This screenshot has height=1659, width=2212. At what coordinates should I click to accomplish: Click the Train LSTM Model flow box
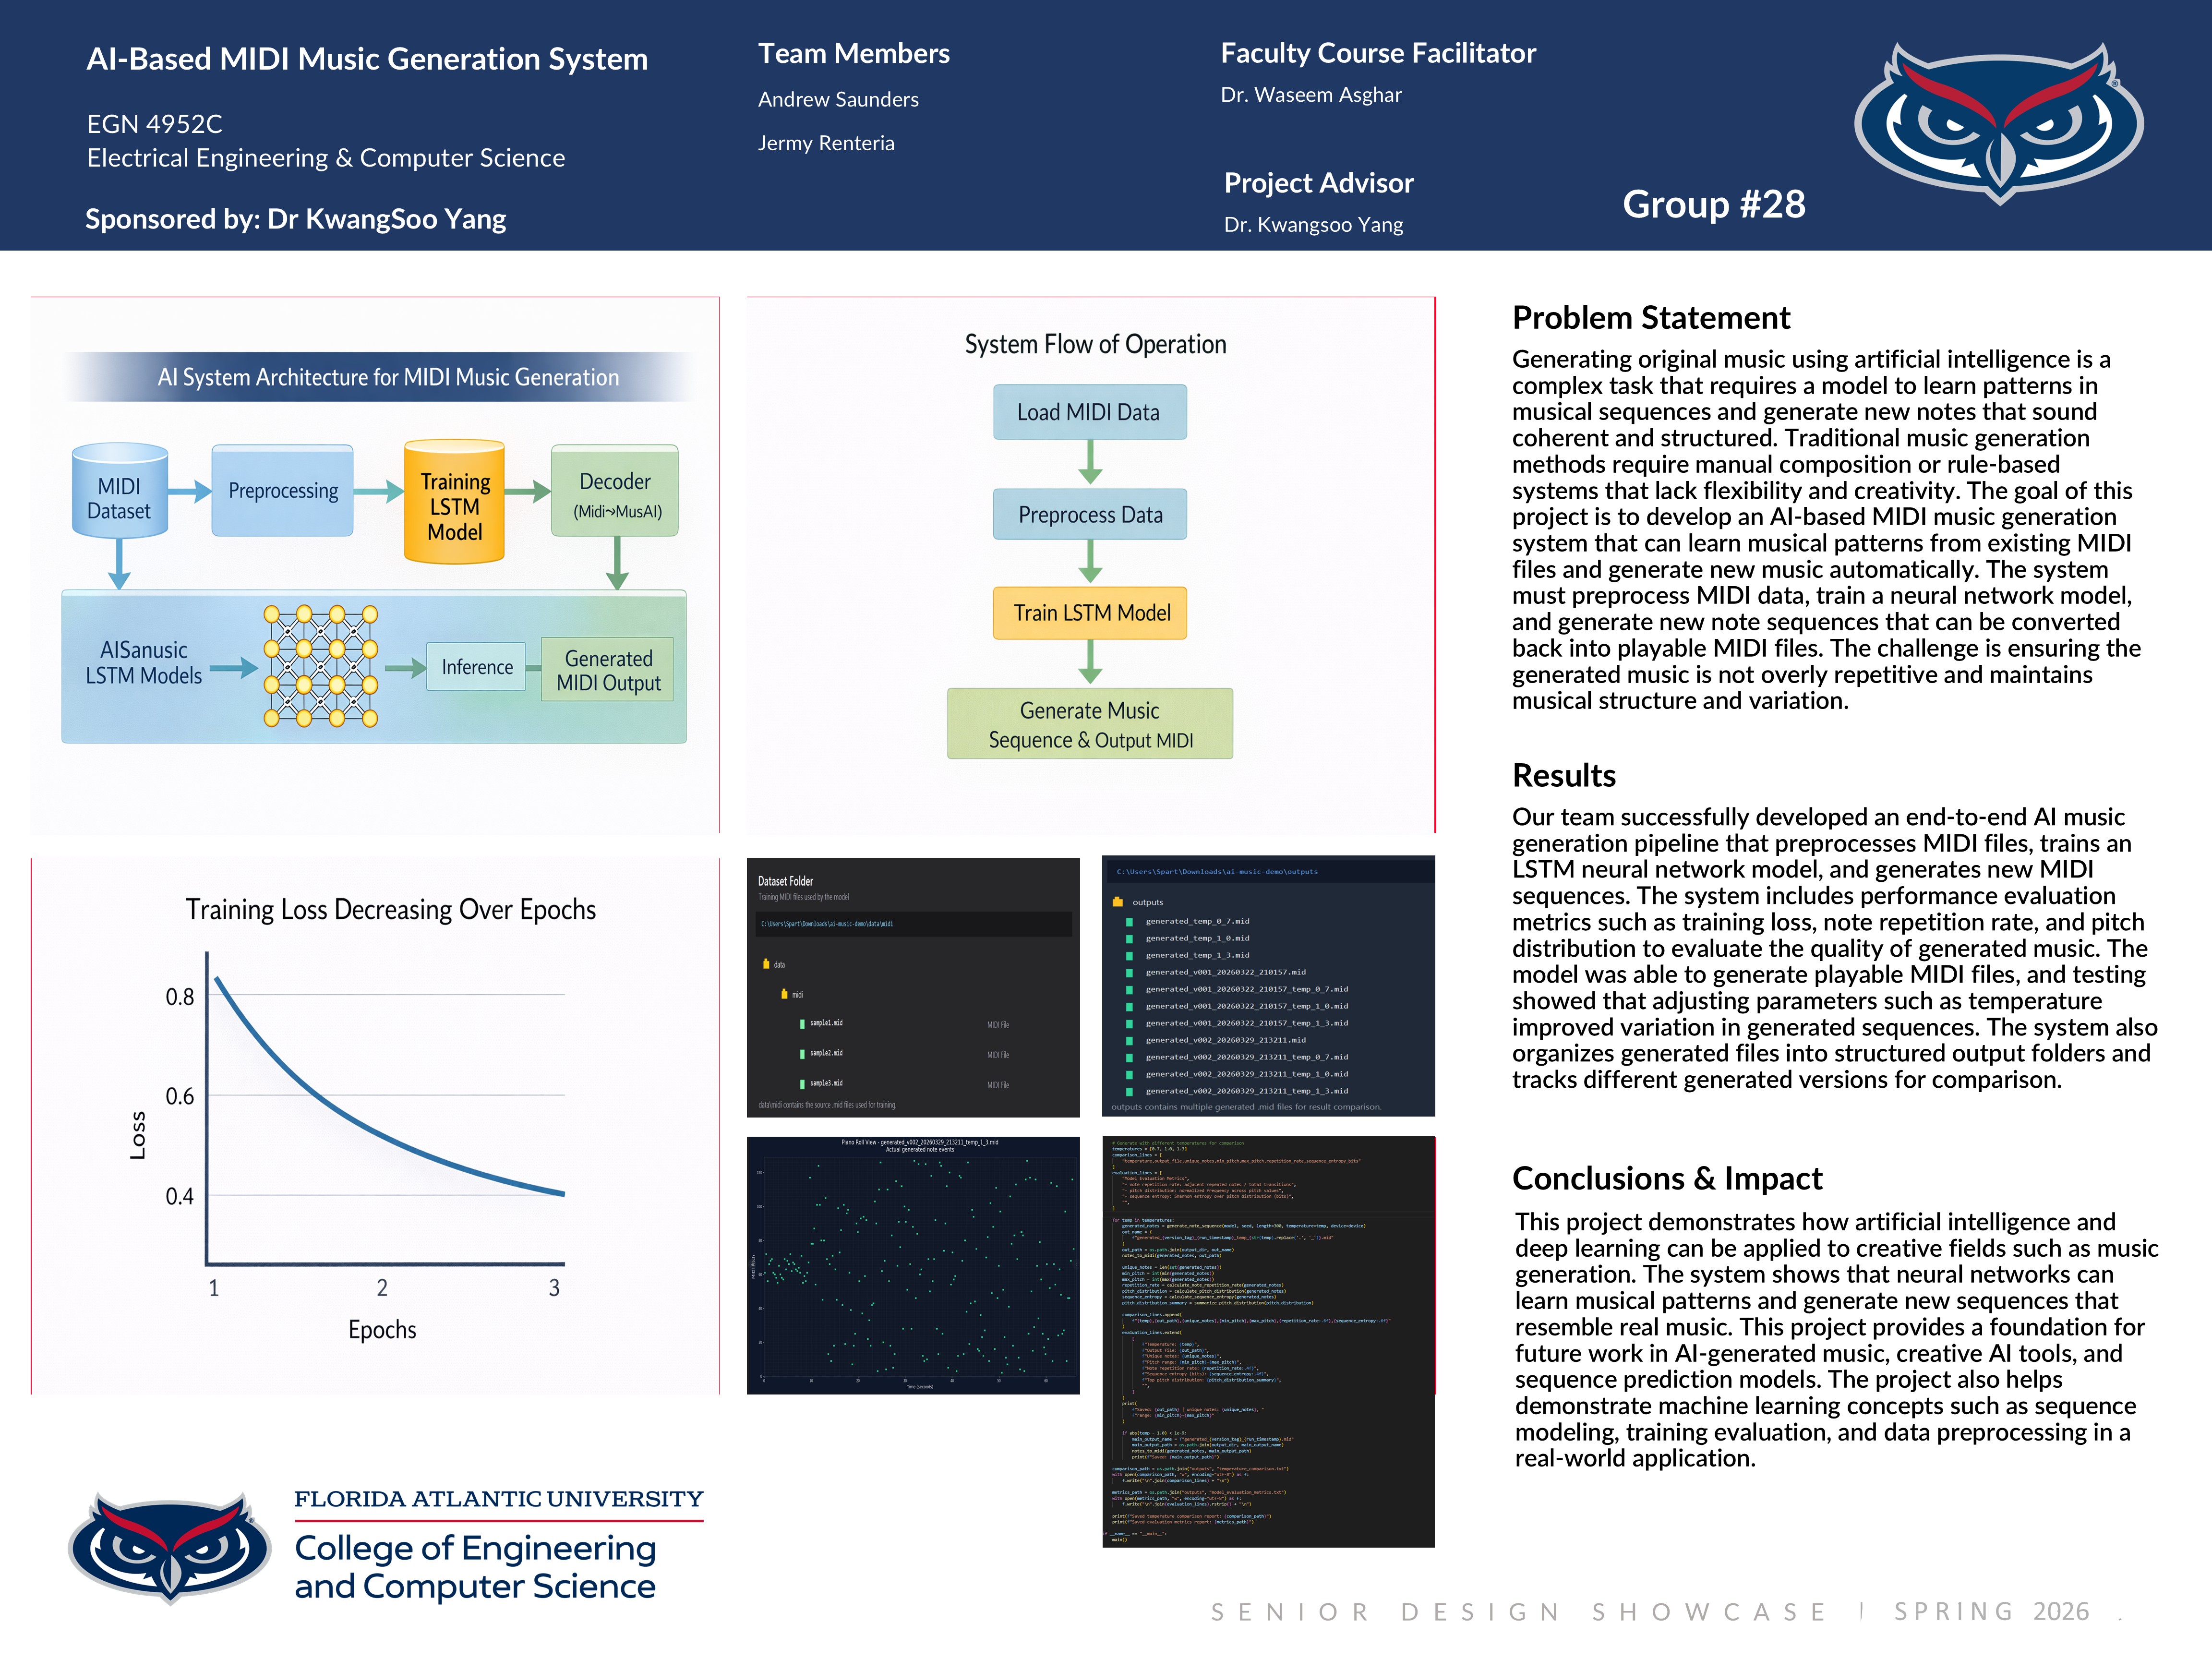pyautogui.click(x=1090, y=613)
